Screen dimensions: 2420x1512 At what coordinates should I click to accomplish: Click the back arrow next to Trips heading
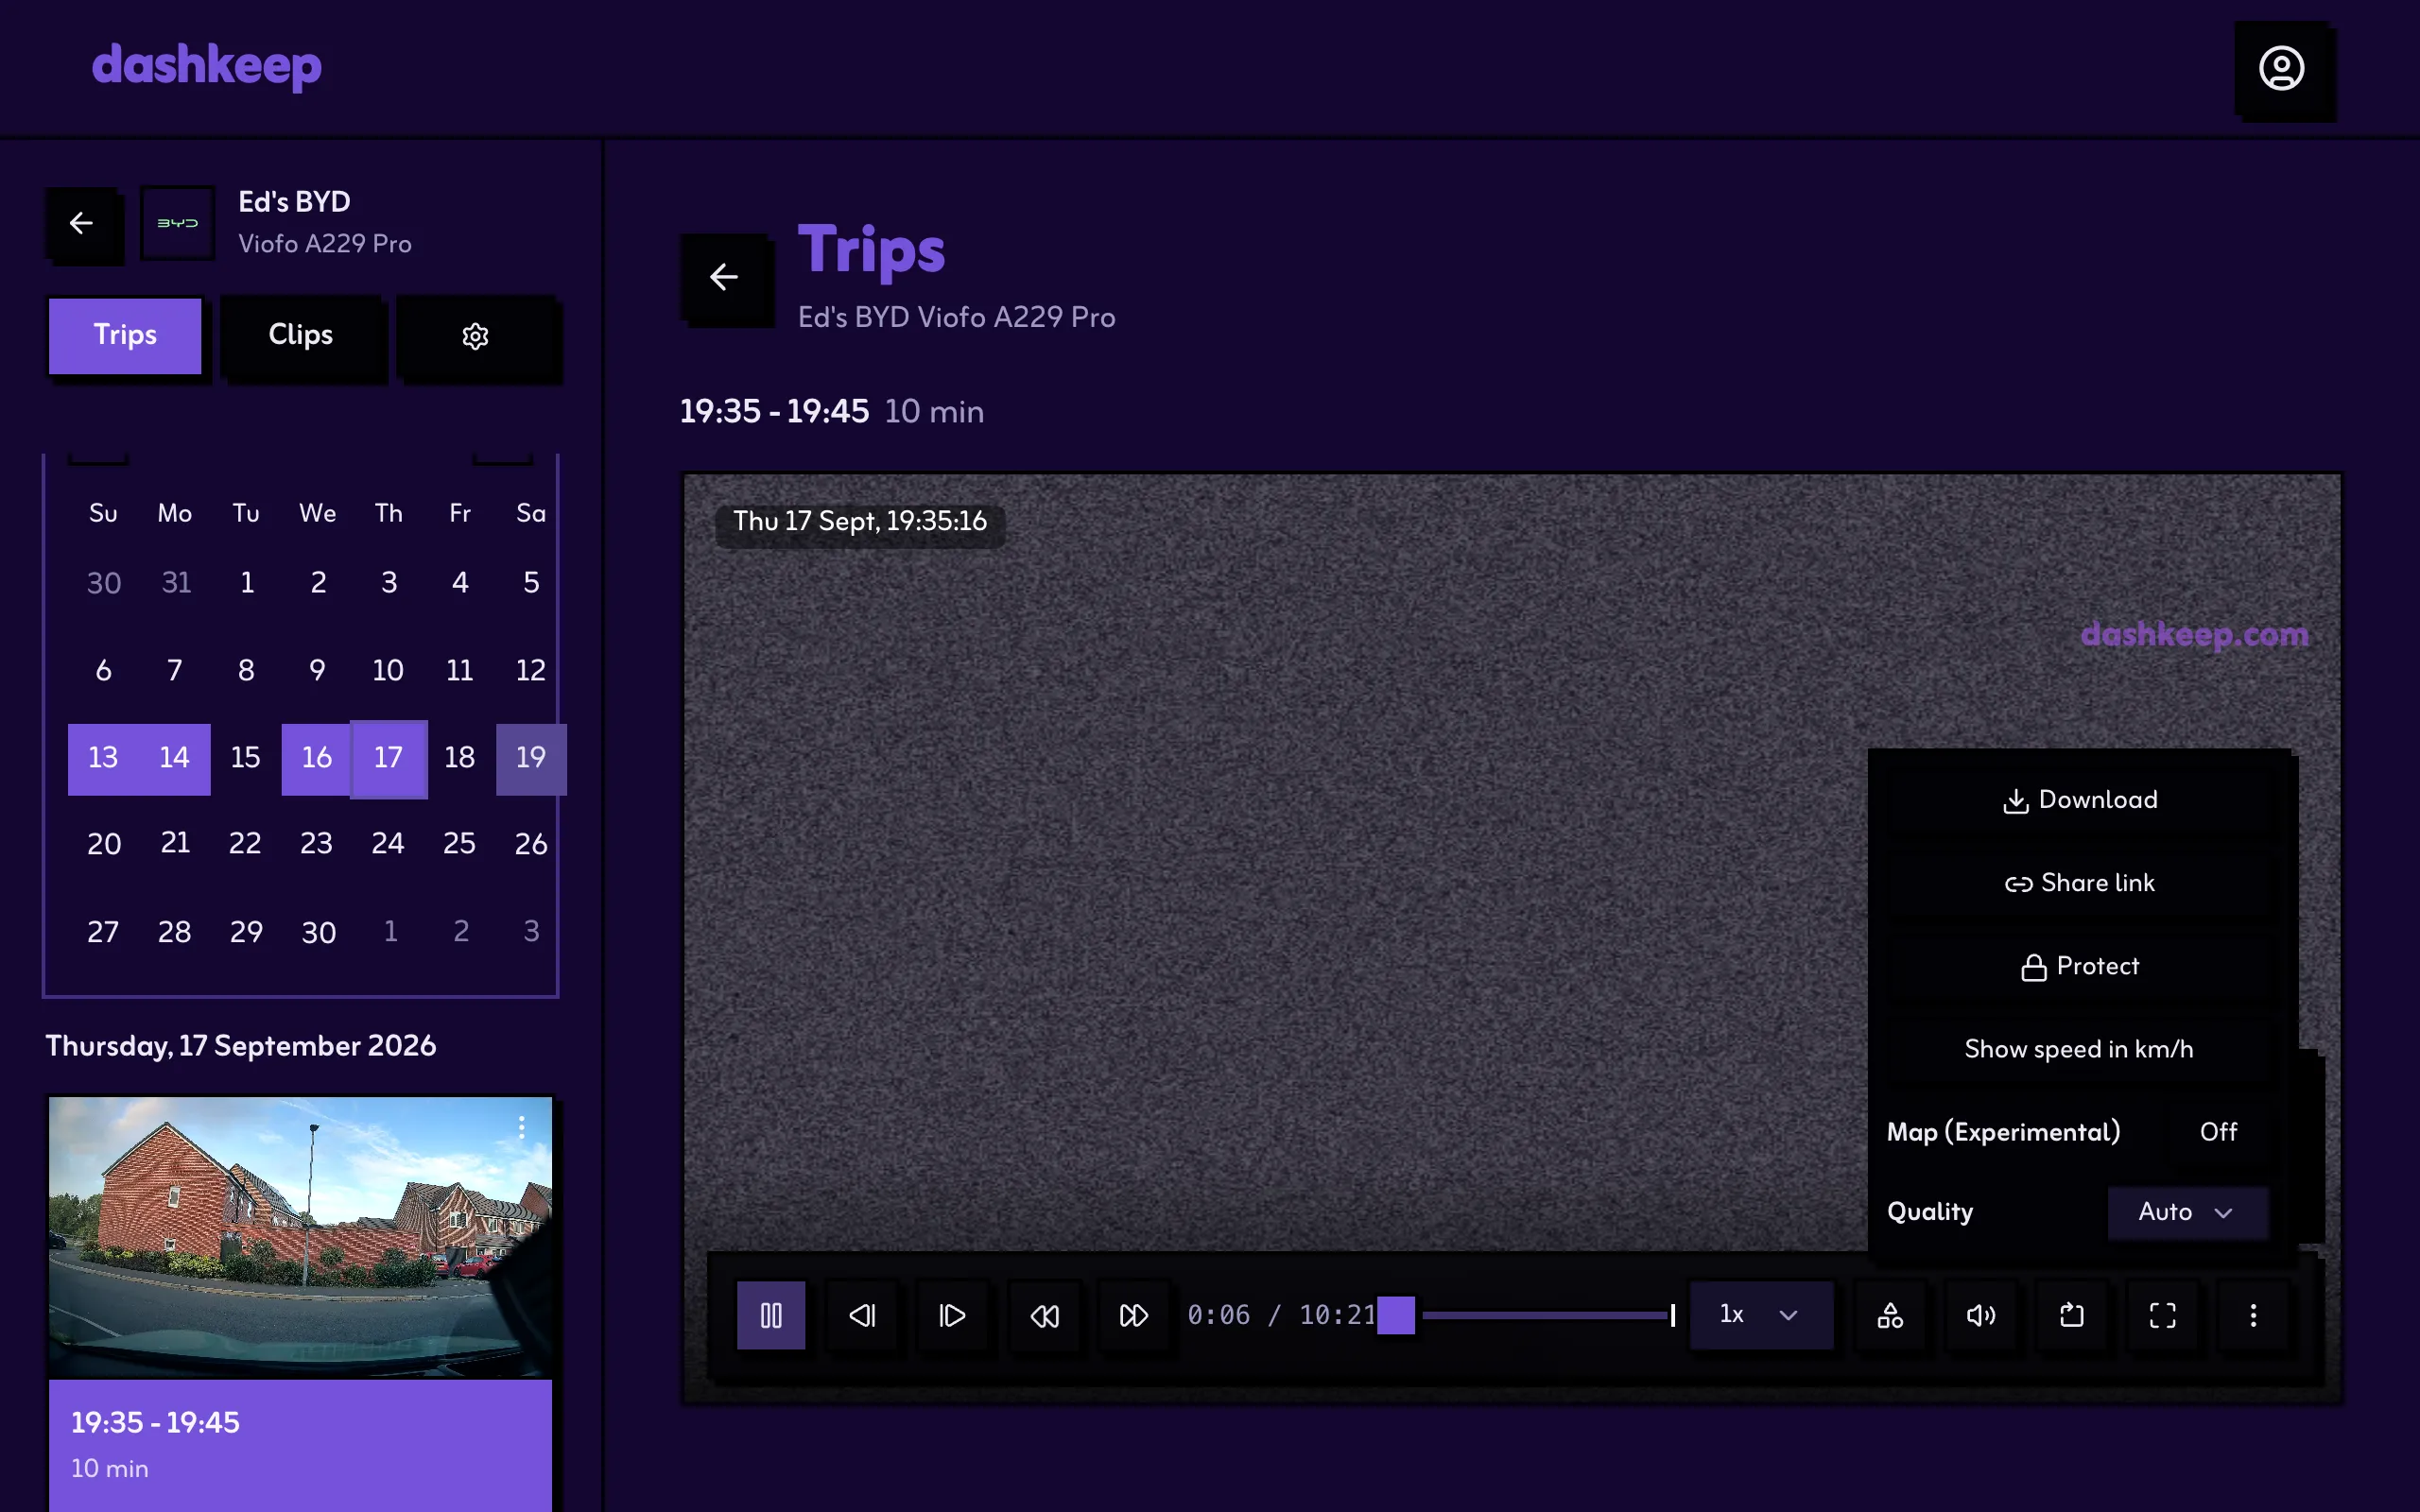tap(724, 277)
